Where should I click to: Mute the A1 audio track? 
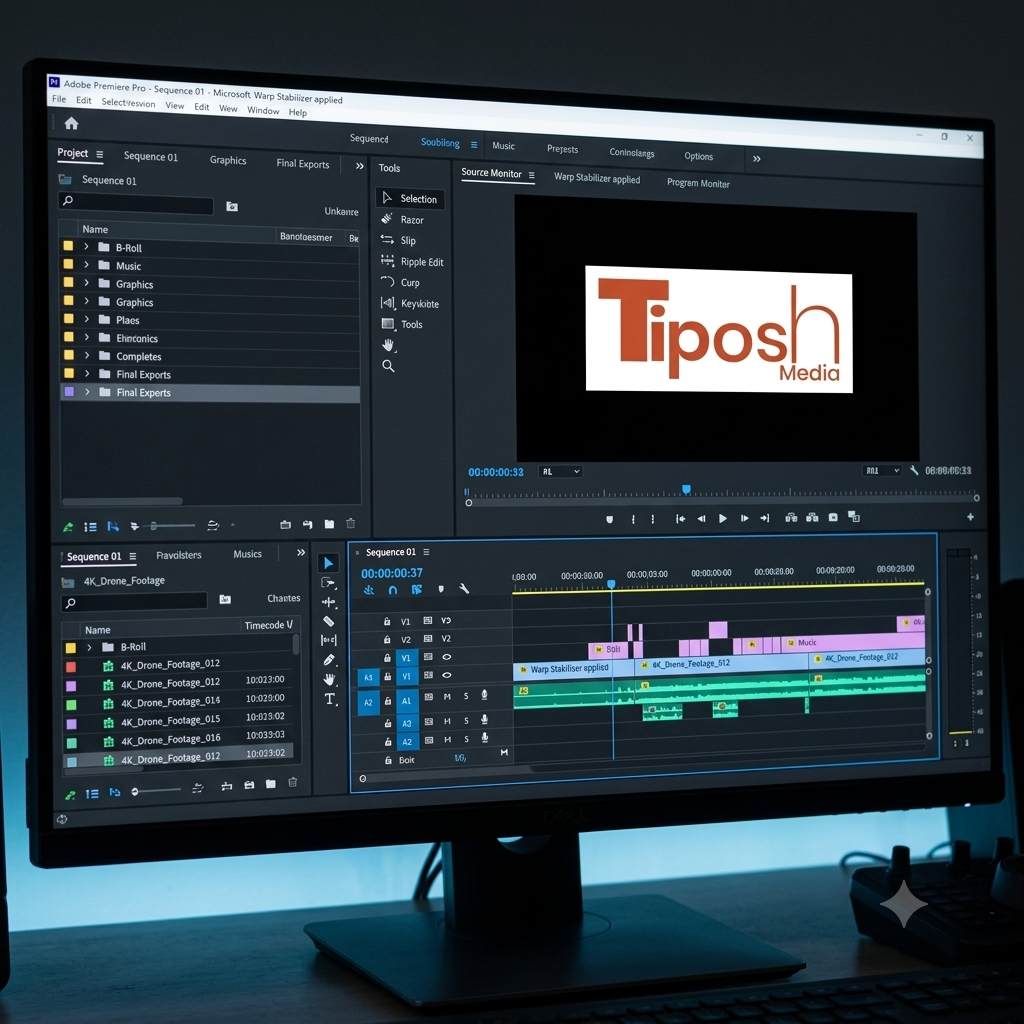(447, 697)
